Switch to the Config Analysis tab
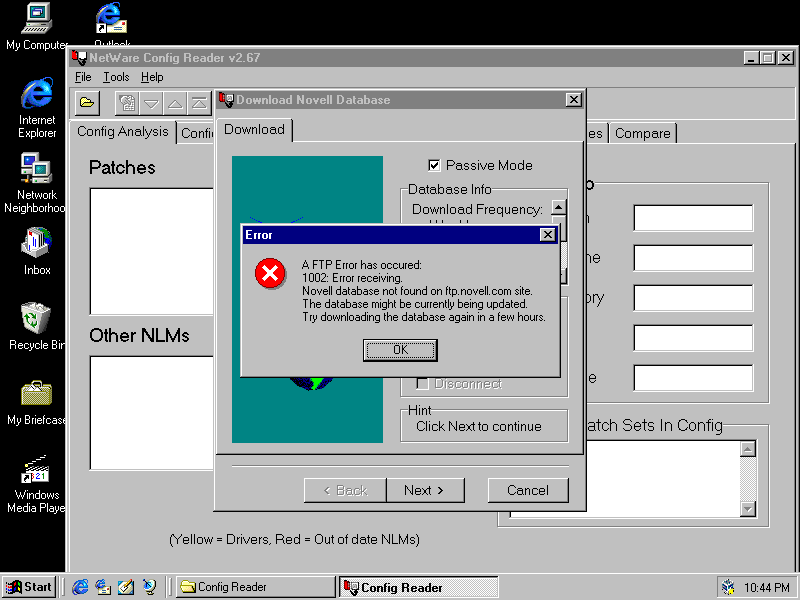 coord(122,132)
